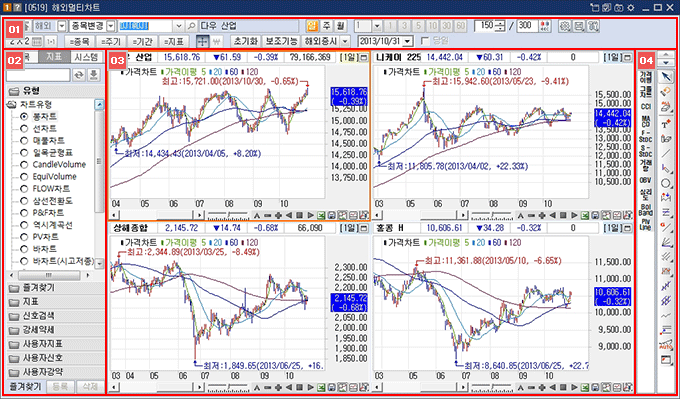Enable the 당일 checkbox
Image resolution: width=680 pixels, height=399 pixels.
pos(425,41)
